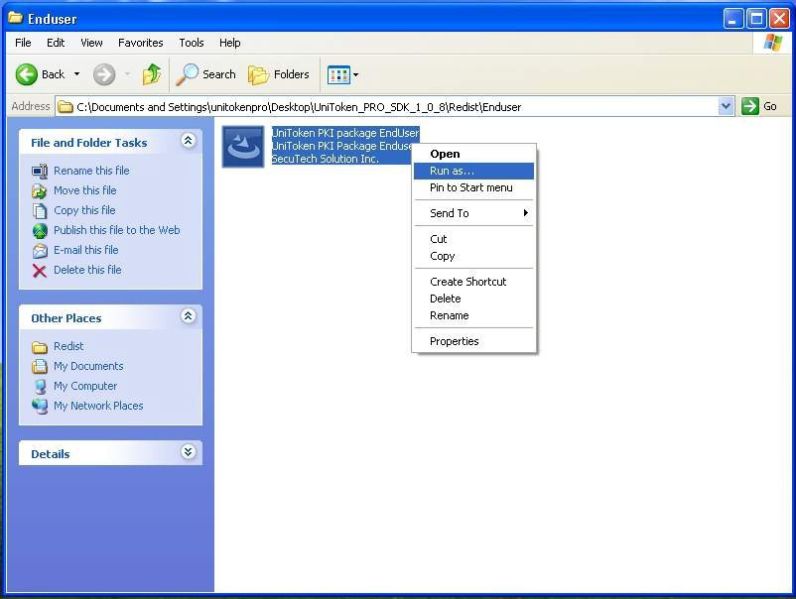Choose Run as... in the context menu
Image resolution: width=796 pixels, height=599 pixels.
click(x=474, y=171)
